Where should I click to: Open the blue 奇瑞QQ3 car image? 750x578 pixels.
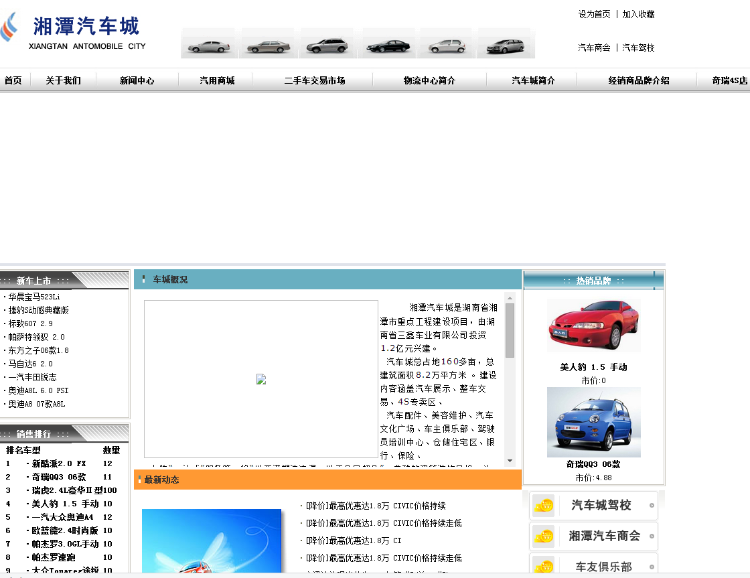click(x=594, y=422)
